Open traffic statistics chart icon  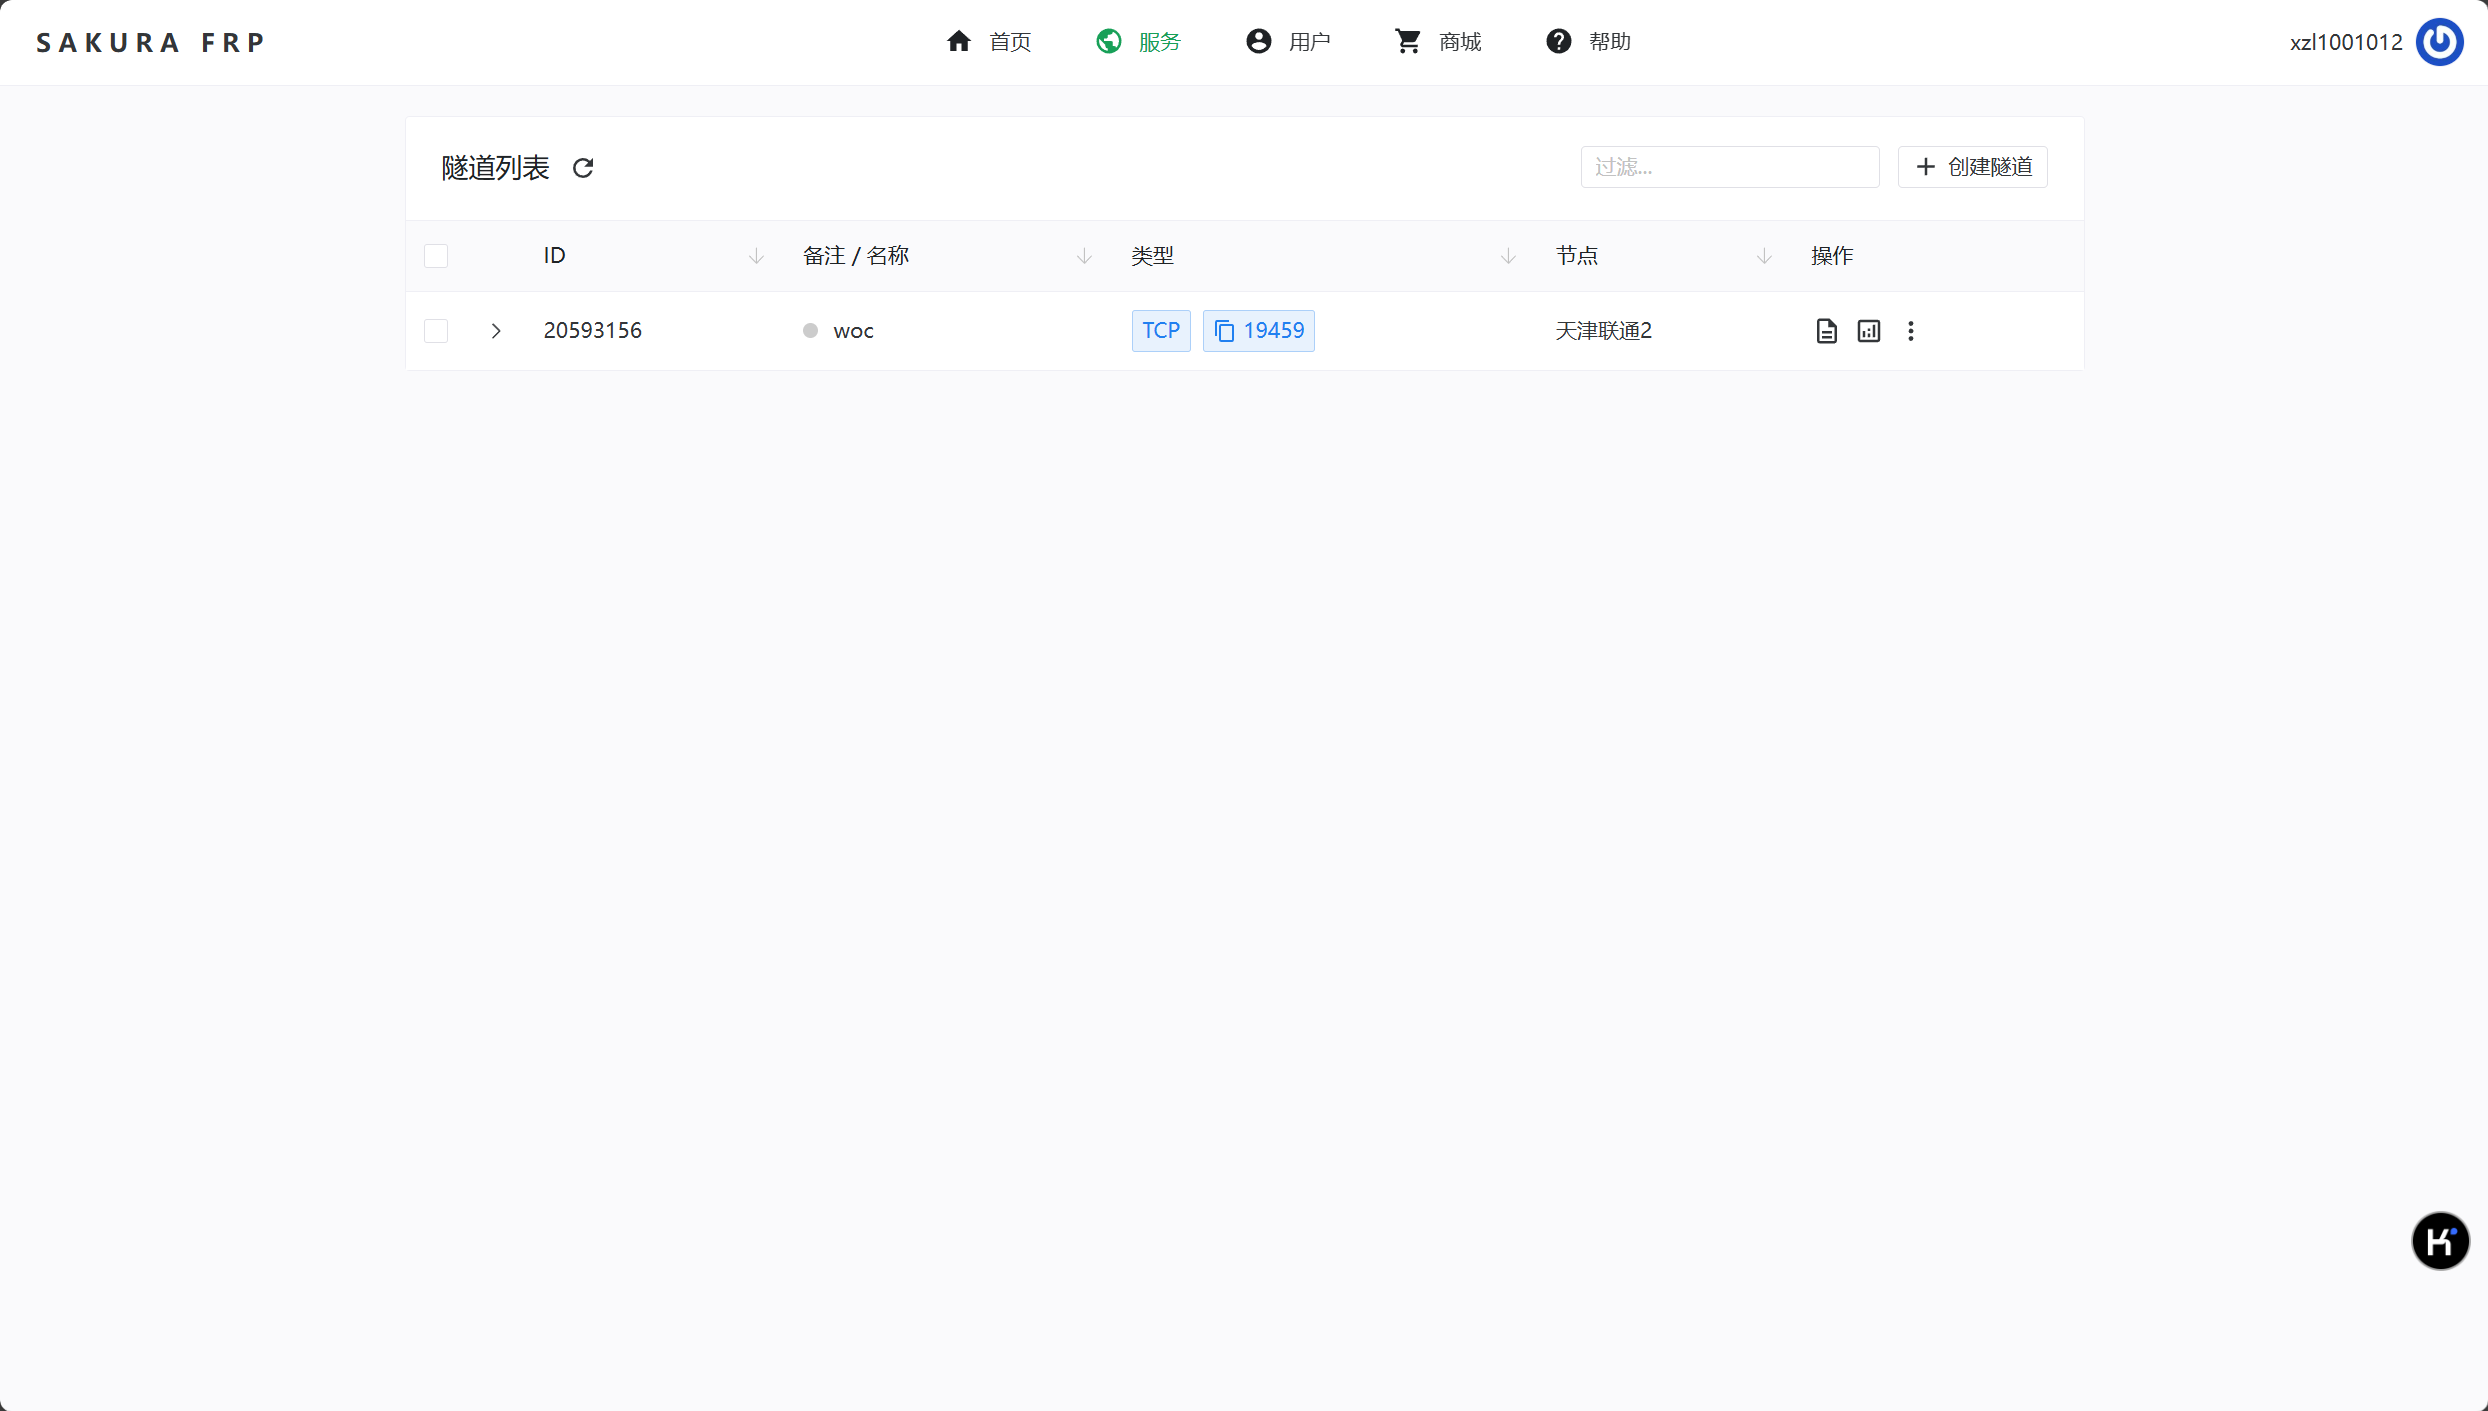click(x=1868, y=331)
